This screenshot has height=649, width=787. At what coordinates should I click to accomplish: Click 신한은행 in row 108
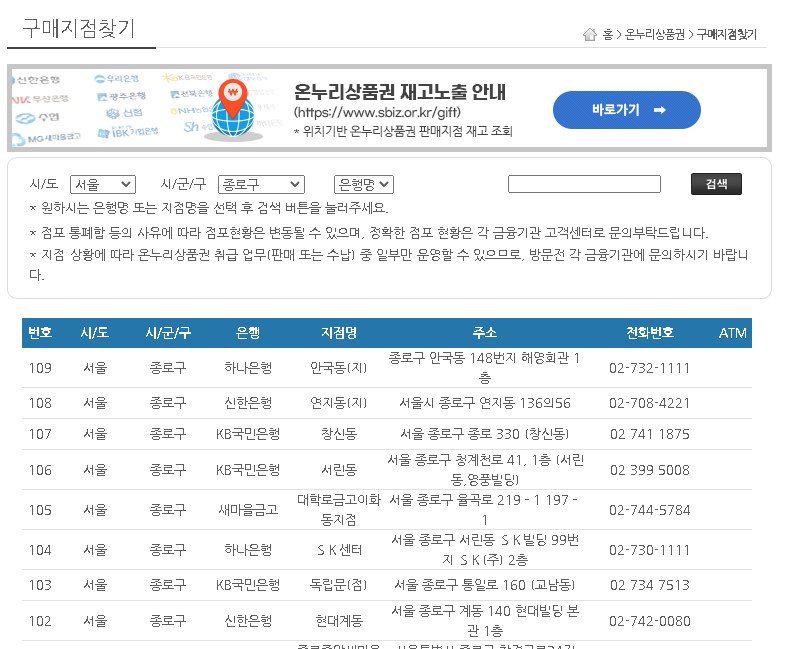click(x=248, y=403)
